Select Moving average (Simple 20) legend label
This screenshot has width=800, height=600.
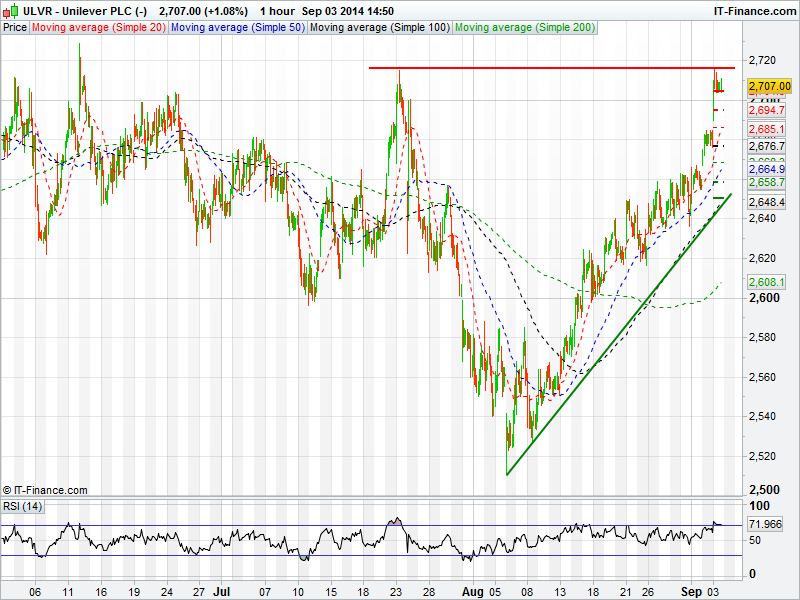(98, 27)
